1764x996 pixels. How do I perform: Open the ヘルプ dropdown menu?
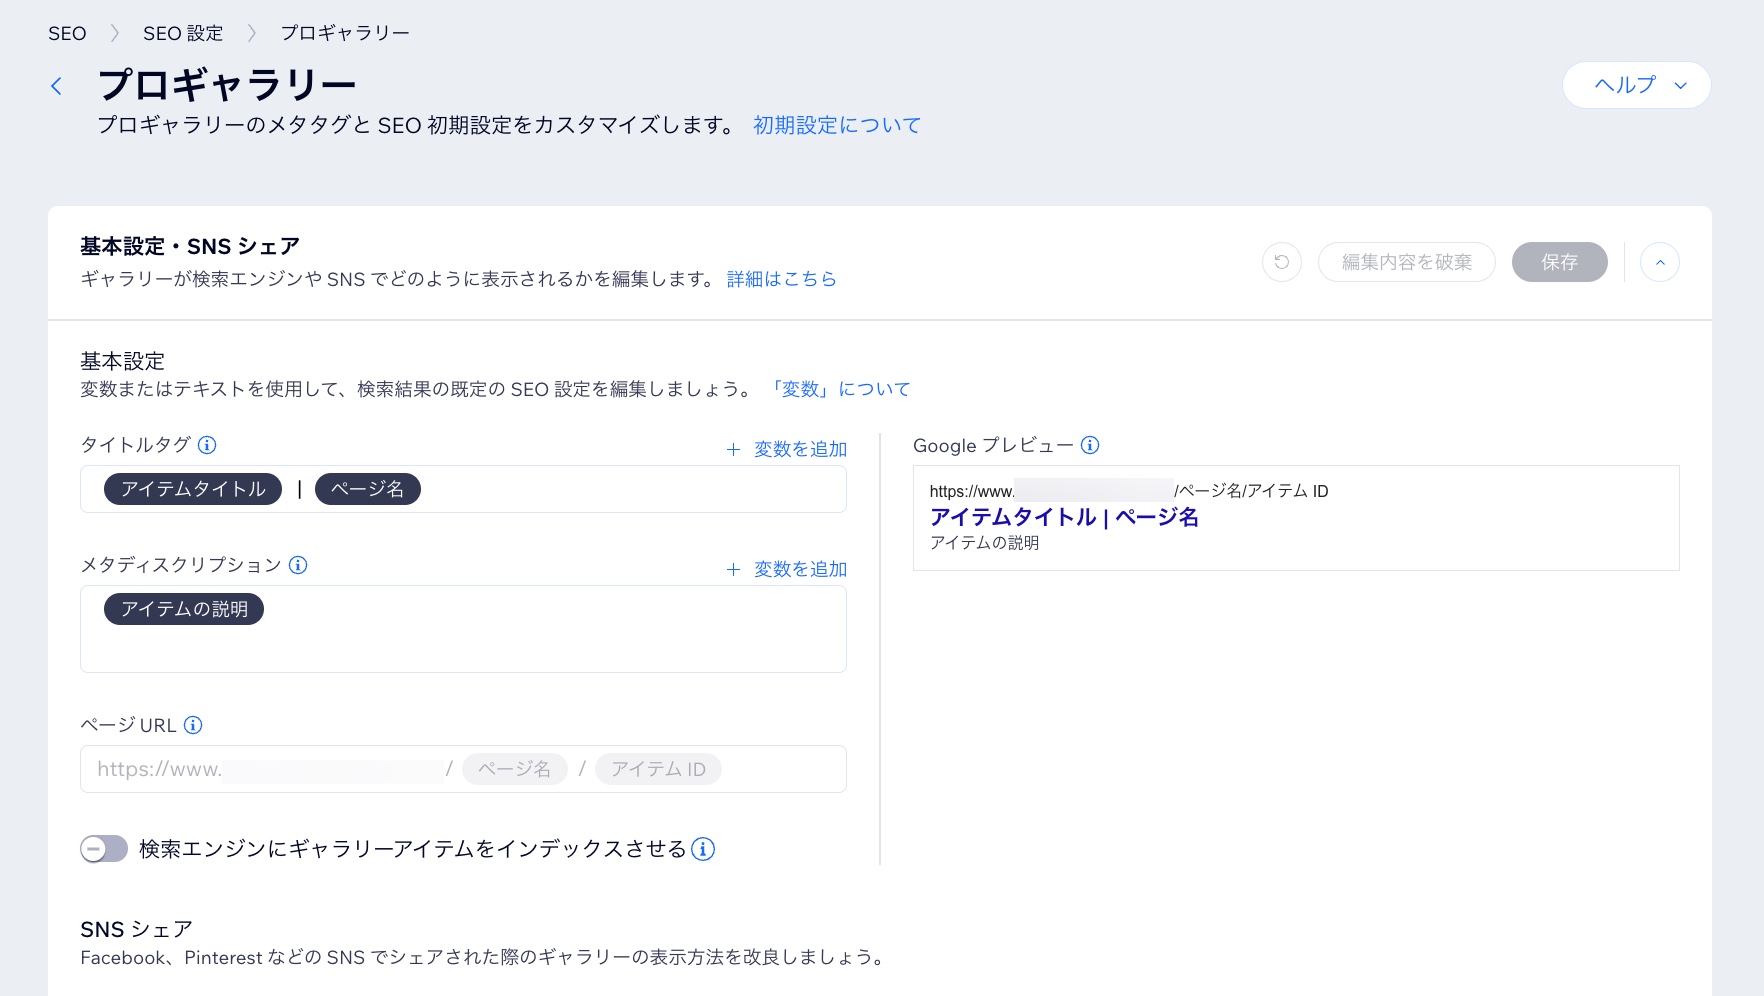tap(1636, 85)
